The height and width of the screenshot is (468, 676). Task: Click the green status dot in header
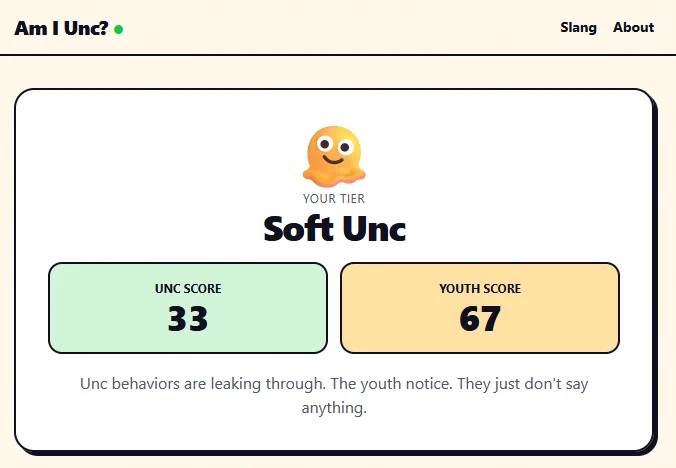pos(119,29)
